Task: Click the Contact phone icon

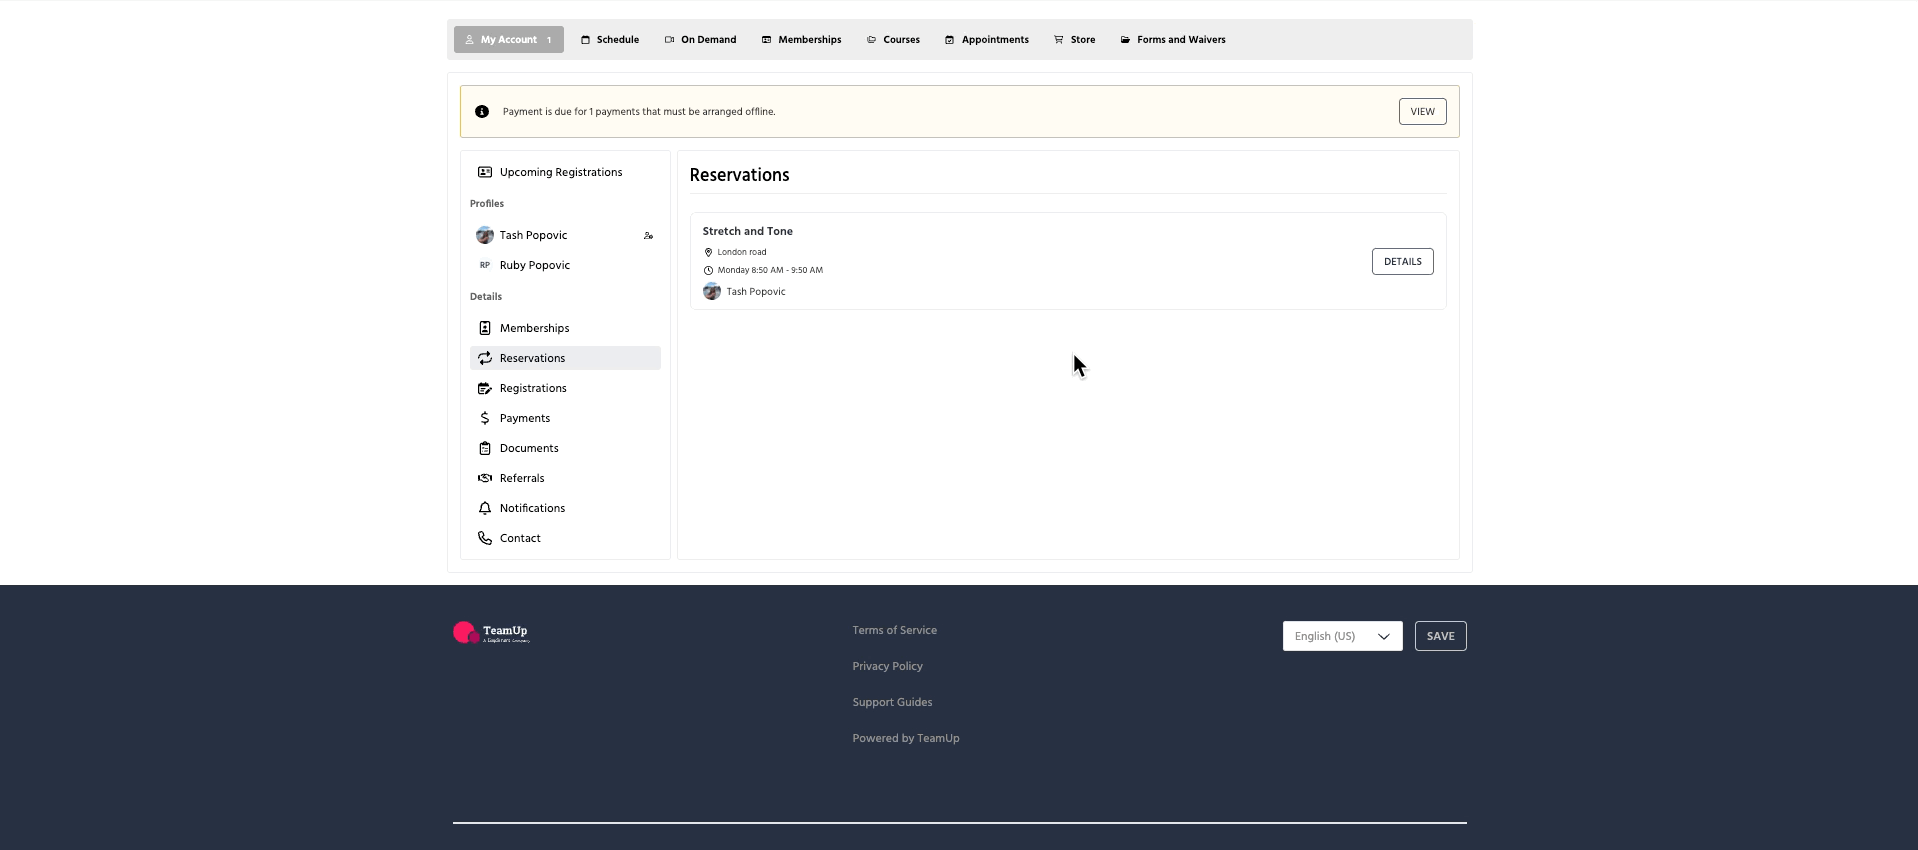Action: click(x=485, y=538)
